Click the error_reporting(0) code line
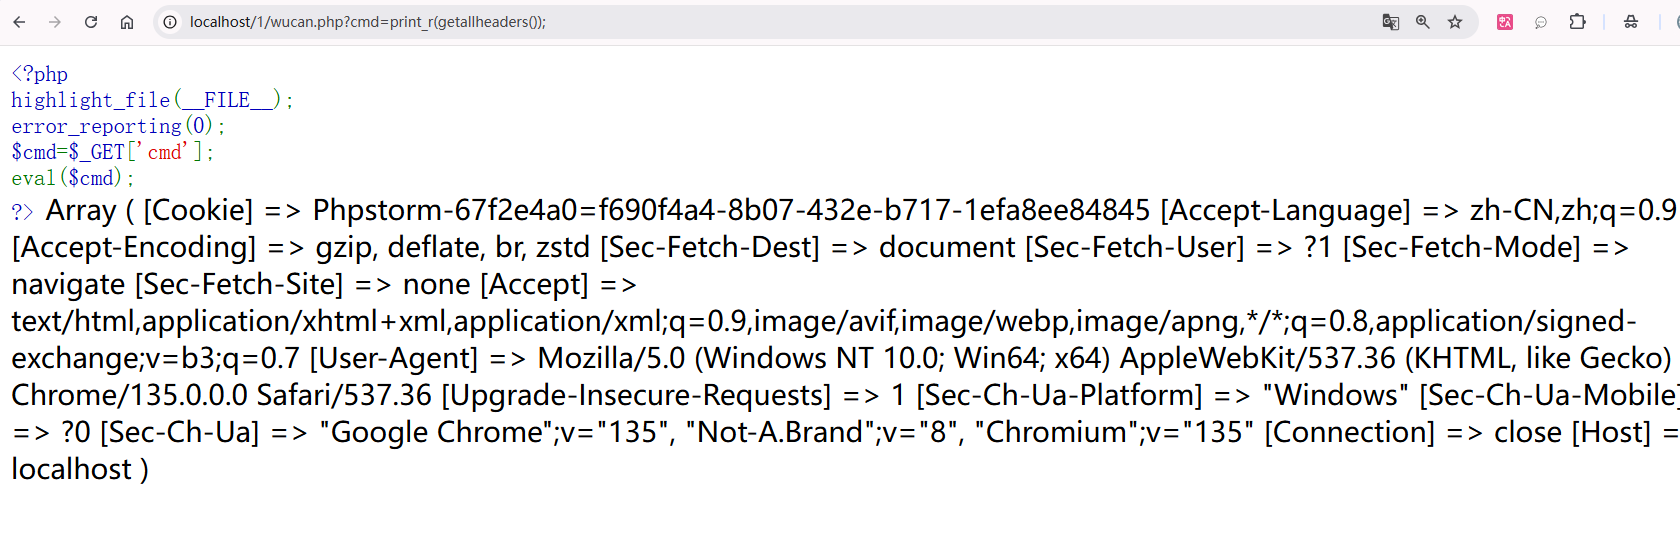The image size is (1680, 551). point(118,126)
